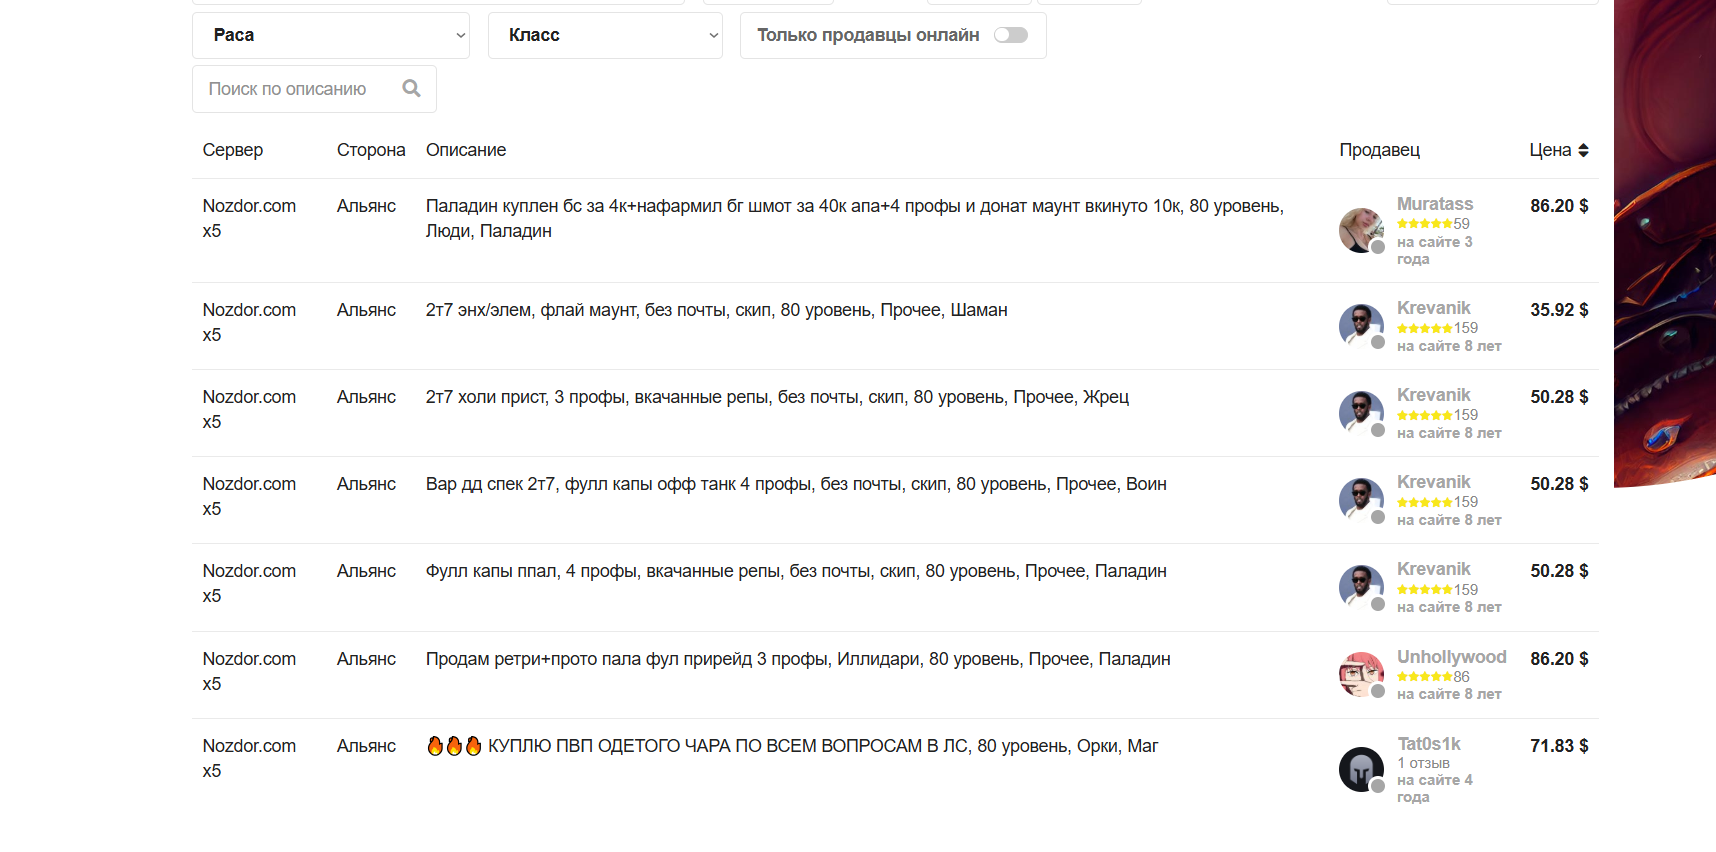Toggle Только продавцы онлайн switch
This screenshot has height=852, width=1716.
click(1011, 35)
